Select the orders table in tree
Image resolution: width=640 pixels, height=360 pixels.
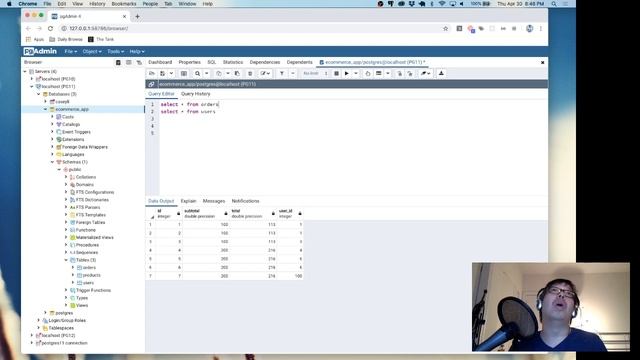[x=89, y=268]
